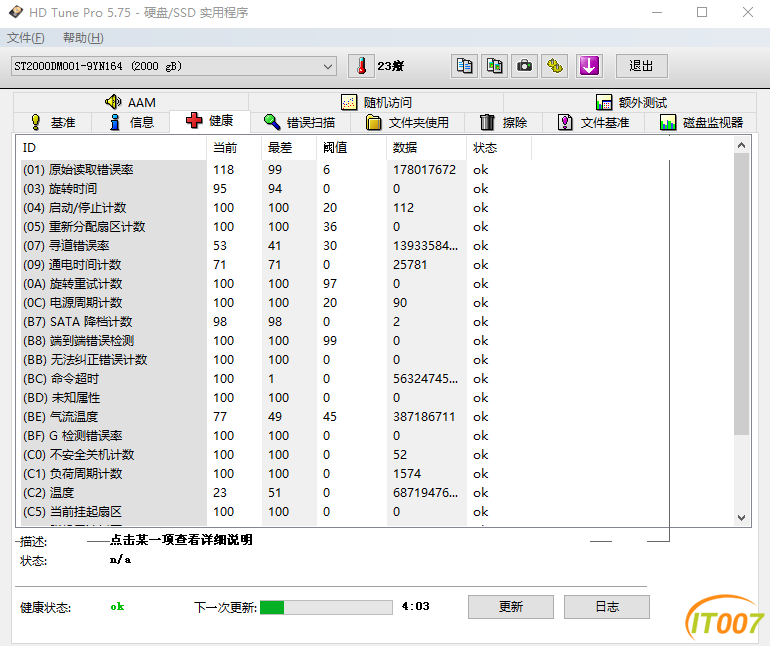Click the scroll down arrow of attribute list

741,517
